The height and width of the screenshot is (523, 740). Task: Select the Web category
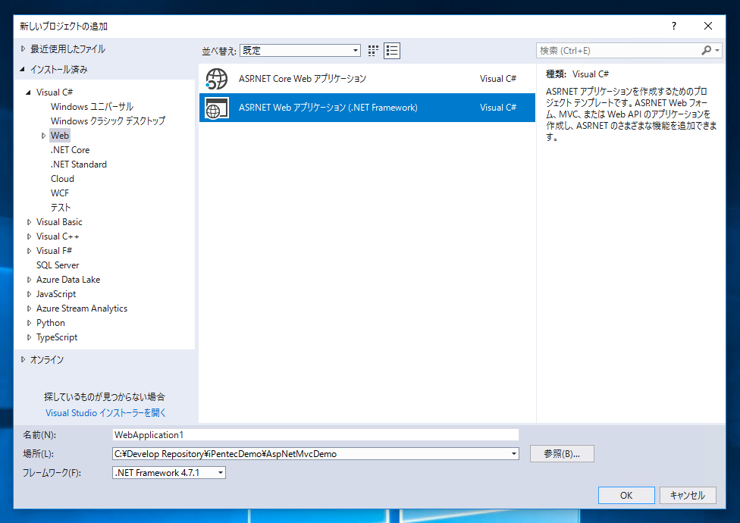[x=60, y=135]
